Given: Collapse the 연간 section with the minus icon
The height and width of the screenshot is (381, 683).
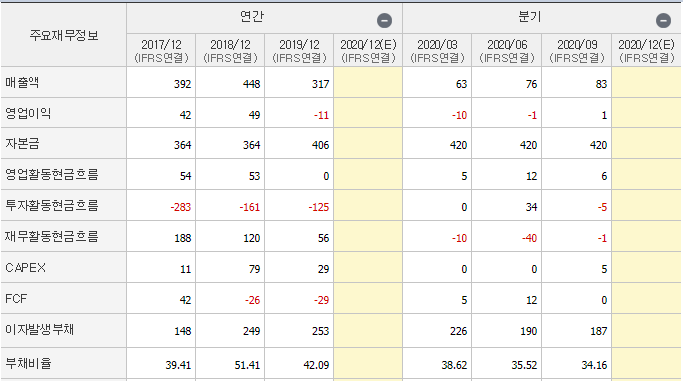Looking at the screenshot, I should click(x=384, y=20).
